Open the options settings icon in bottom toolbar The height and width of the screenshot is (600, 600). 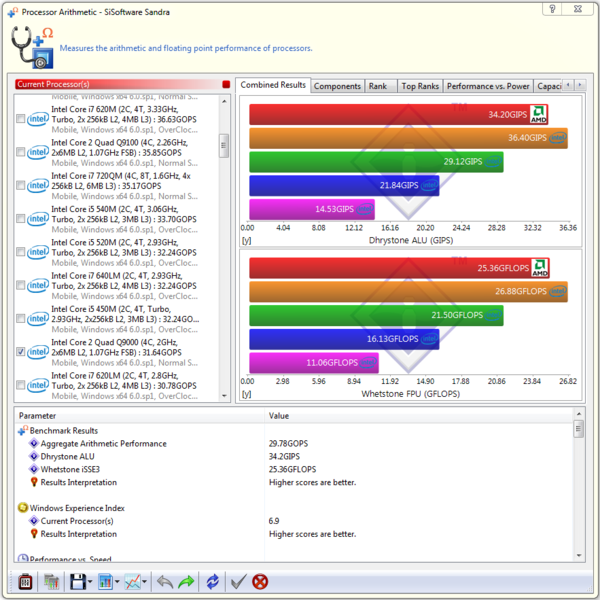[26, 582]
